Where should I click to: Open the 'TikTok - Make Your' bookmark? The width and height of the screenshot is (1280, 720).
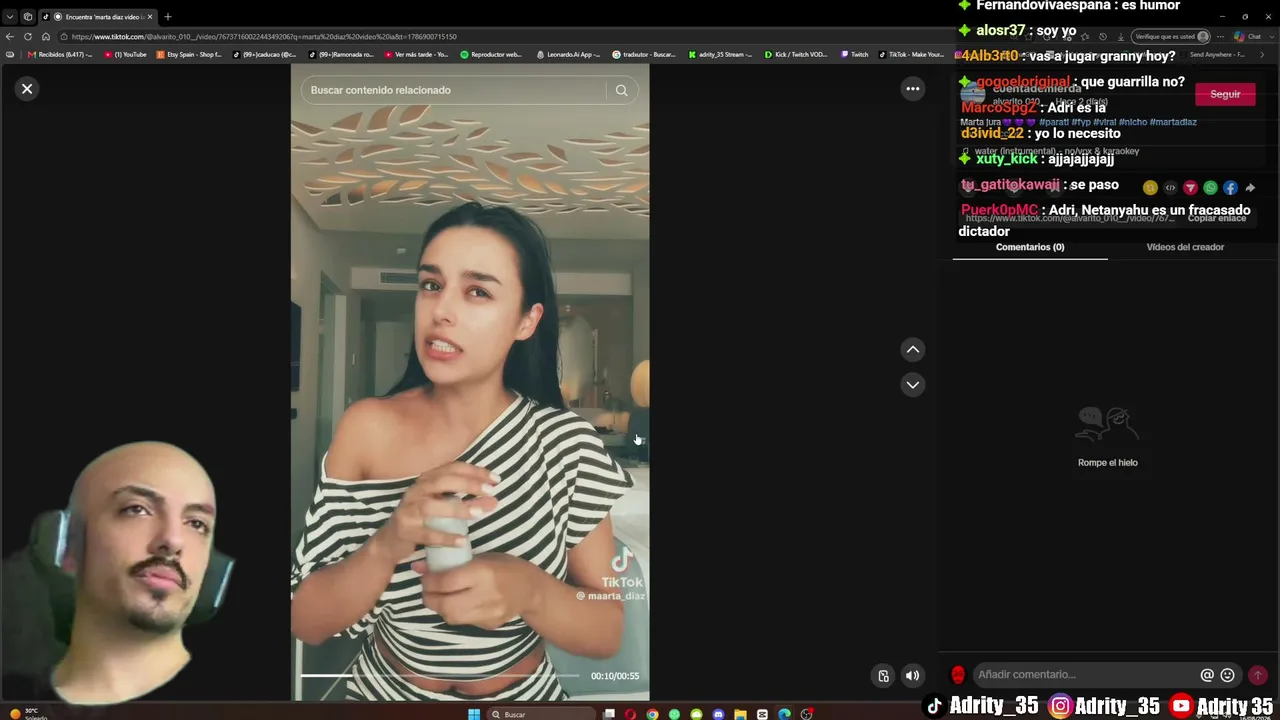tap(913, 54)
